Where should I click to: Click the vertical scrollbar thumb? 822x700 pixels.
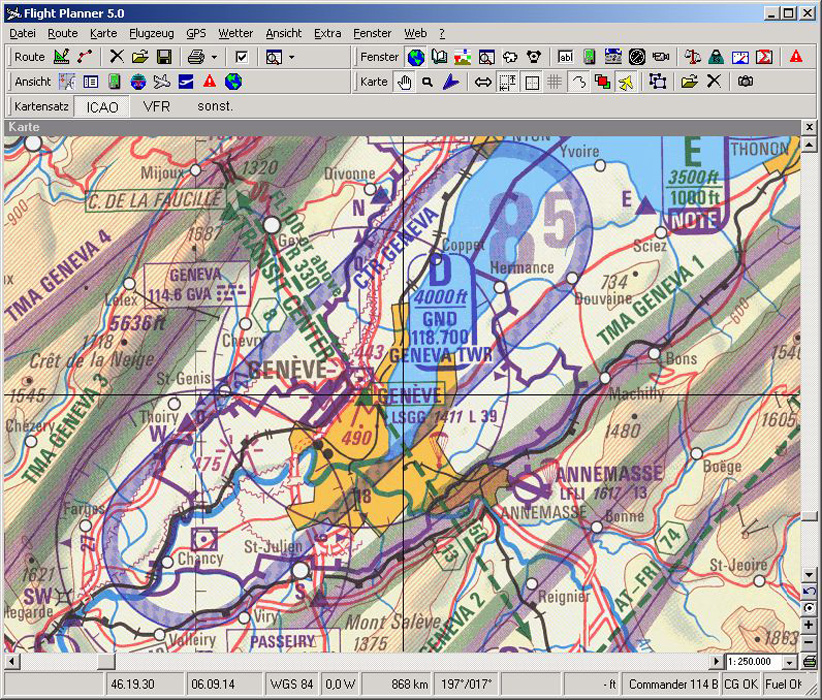(808, 516)
